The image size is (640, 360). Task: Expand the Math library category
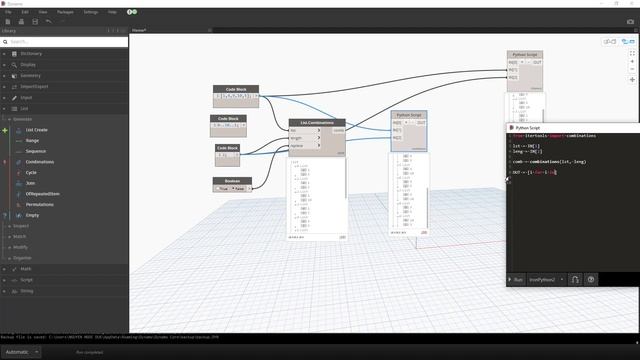pyautogui.click(x=4, y=269)
